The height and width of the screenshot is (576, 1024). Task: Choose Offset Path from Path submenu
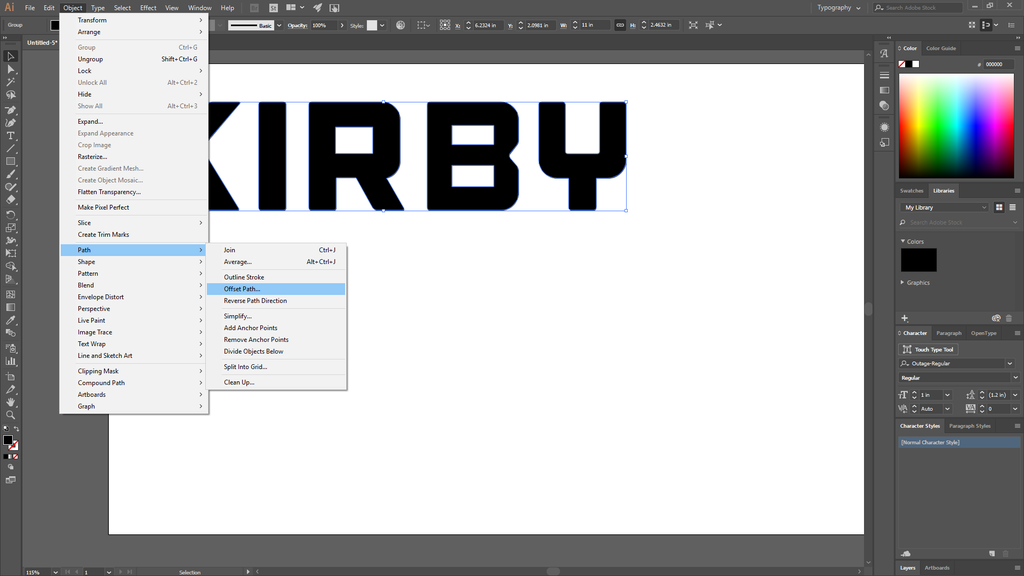(x=242, y=289)
